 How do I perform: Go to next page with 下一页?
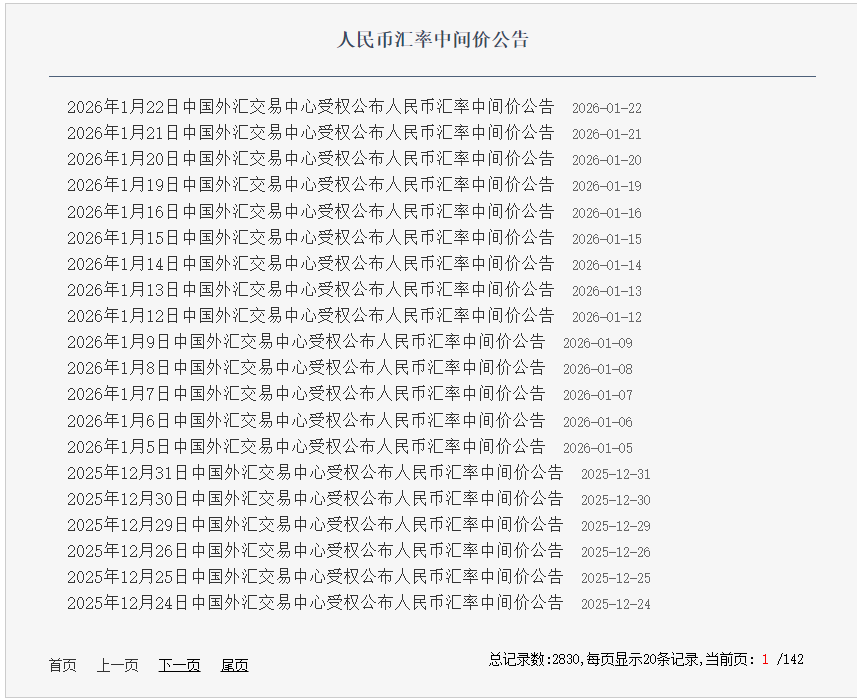pyautogui.click(x=179, y=665)
